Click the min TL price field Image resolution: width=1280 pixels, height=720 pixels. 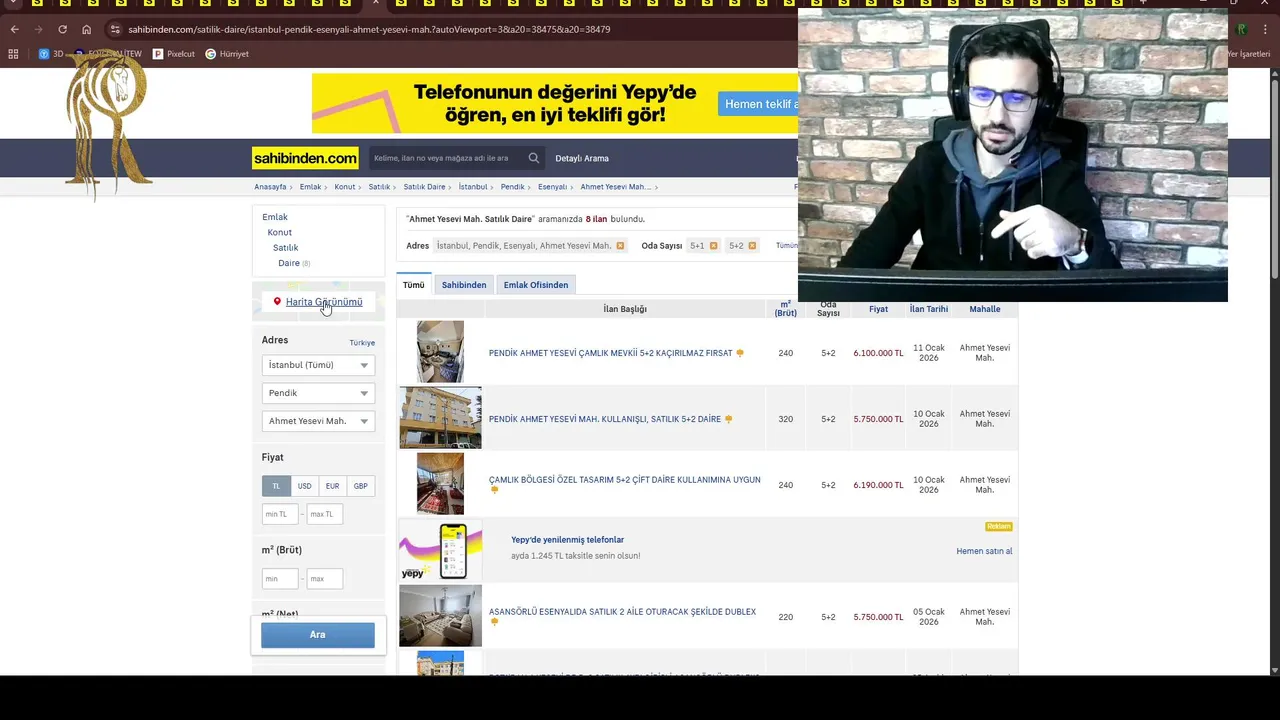pos(280,514)
